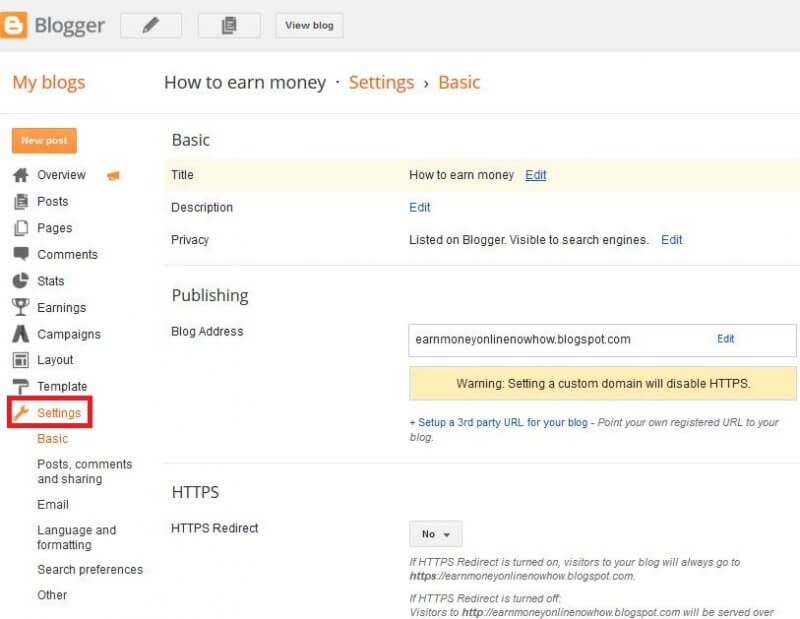This screenshot has height=619, width=800.
Task: Edit the Privacy setting
Action: (671, 240)
